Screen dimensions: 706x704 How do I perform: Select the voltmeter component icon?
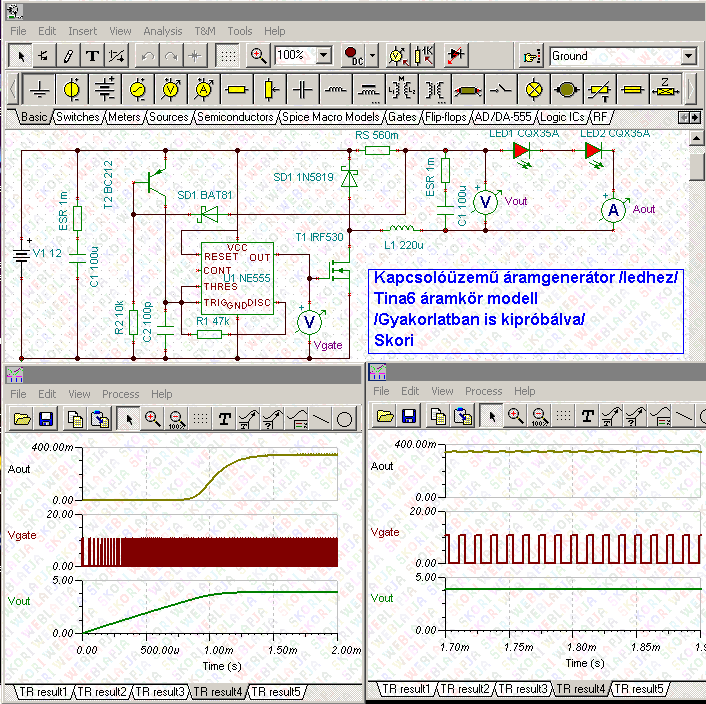point(170,90)
